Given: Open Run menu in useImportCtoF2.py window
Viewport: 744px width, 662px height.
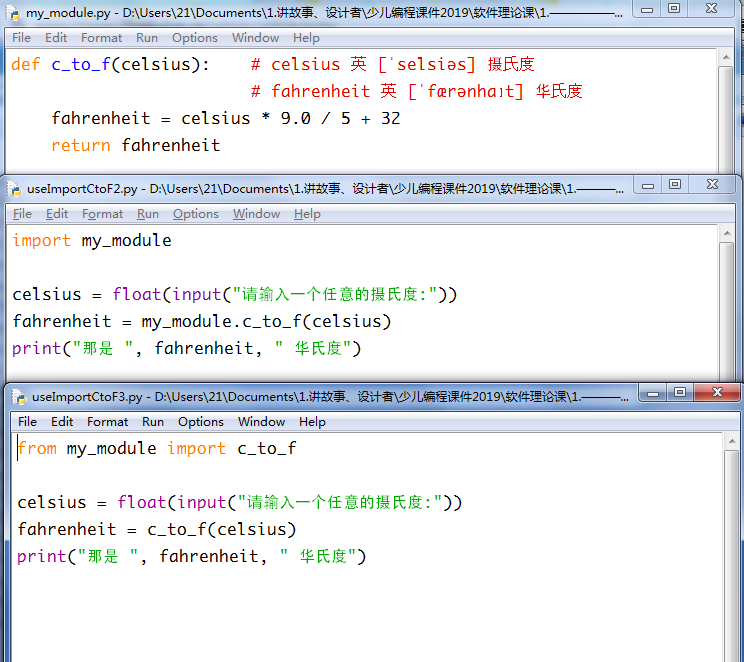Looking at the screenshot, I should (x=148, y=214).
